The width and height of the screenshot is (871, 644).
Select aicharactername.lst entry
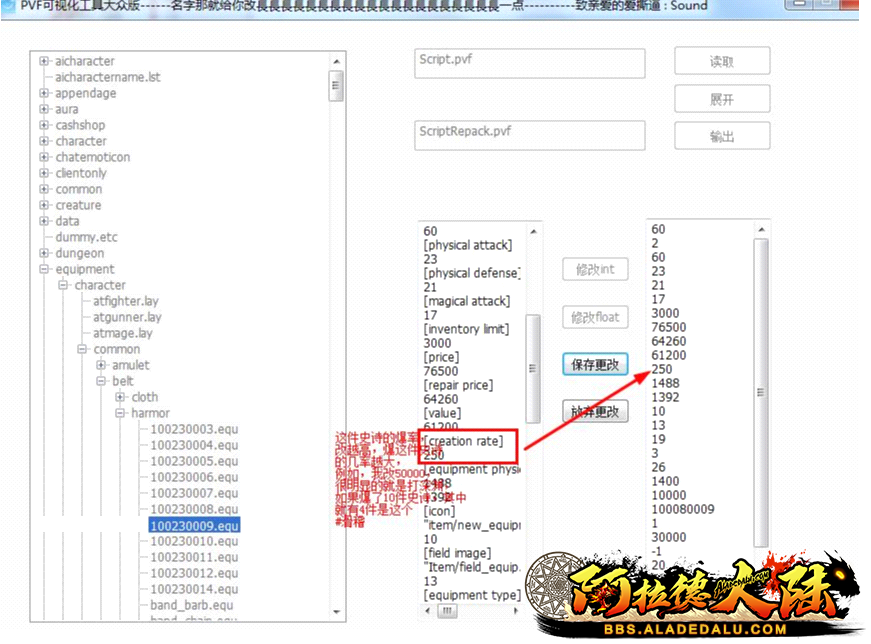point(107,77)
